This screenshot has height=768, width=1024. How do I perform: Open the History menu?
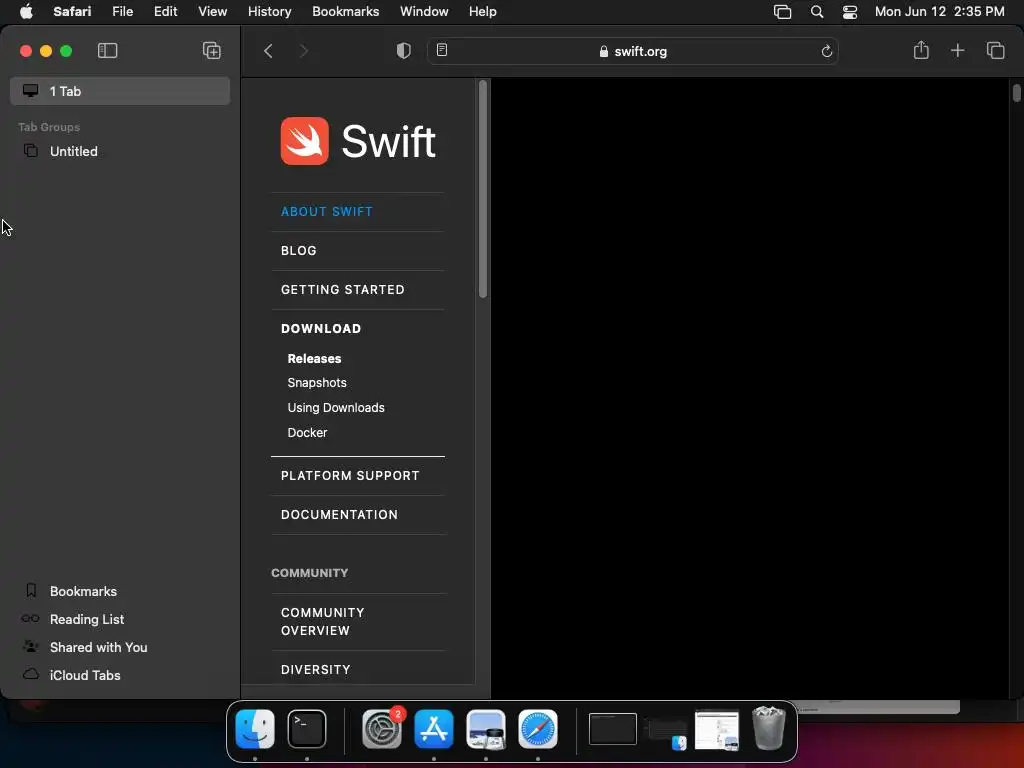point(269,12)
